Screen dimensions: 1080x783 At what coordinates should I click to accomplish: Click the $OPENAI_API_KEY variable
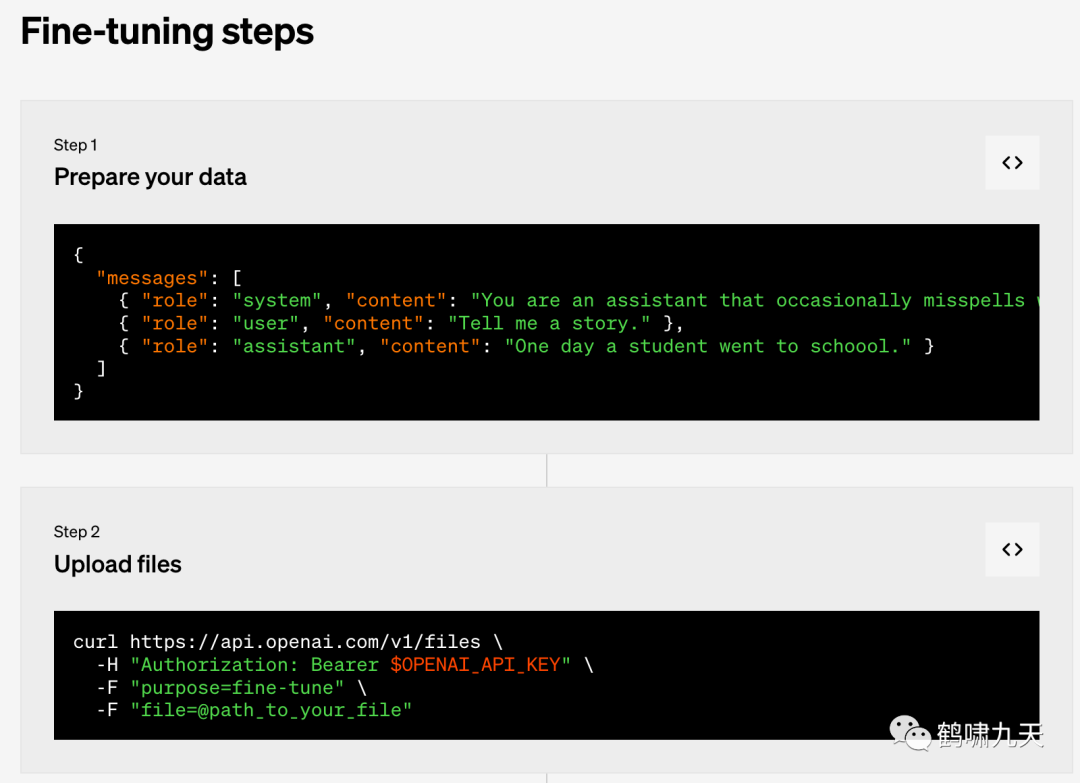click(x=475, y=665)
